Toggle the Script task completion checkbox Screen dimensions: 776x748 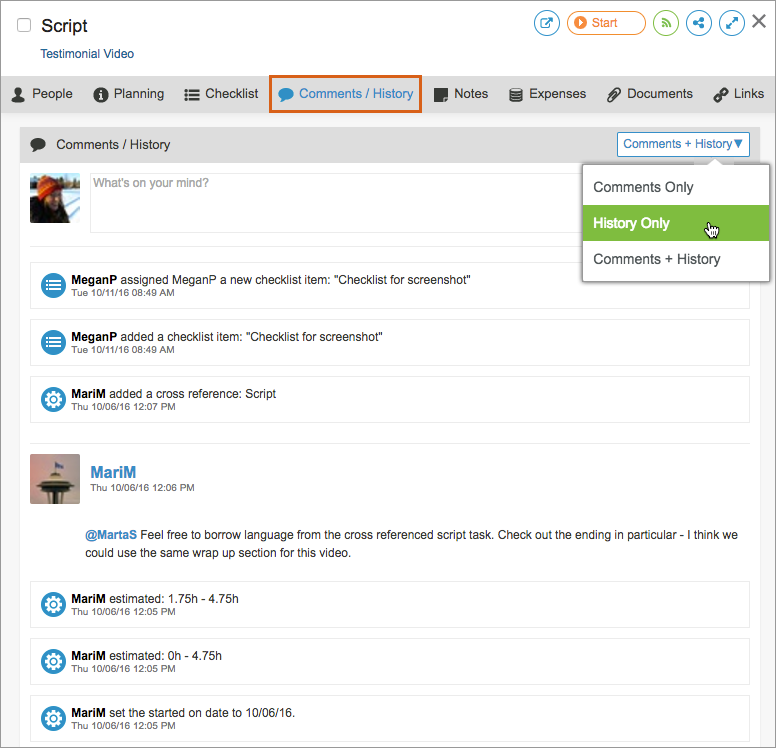24,26
